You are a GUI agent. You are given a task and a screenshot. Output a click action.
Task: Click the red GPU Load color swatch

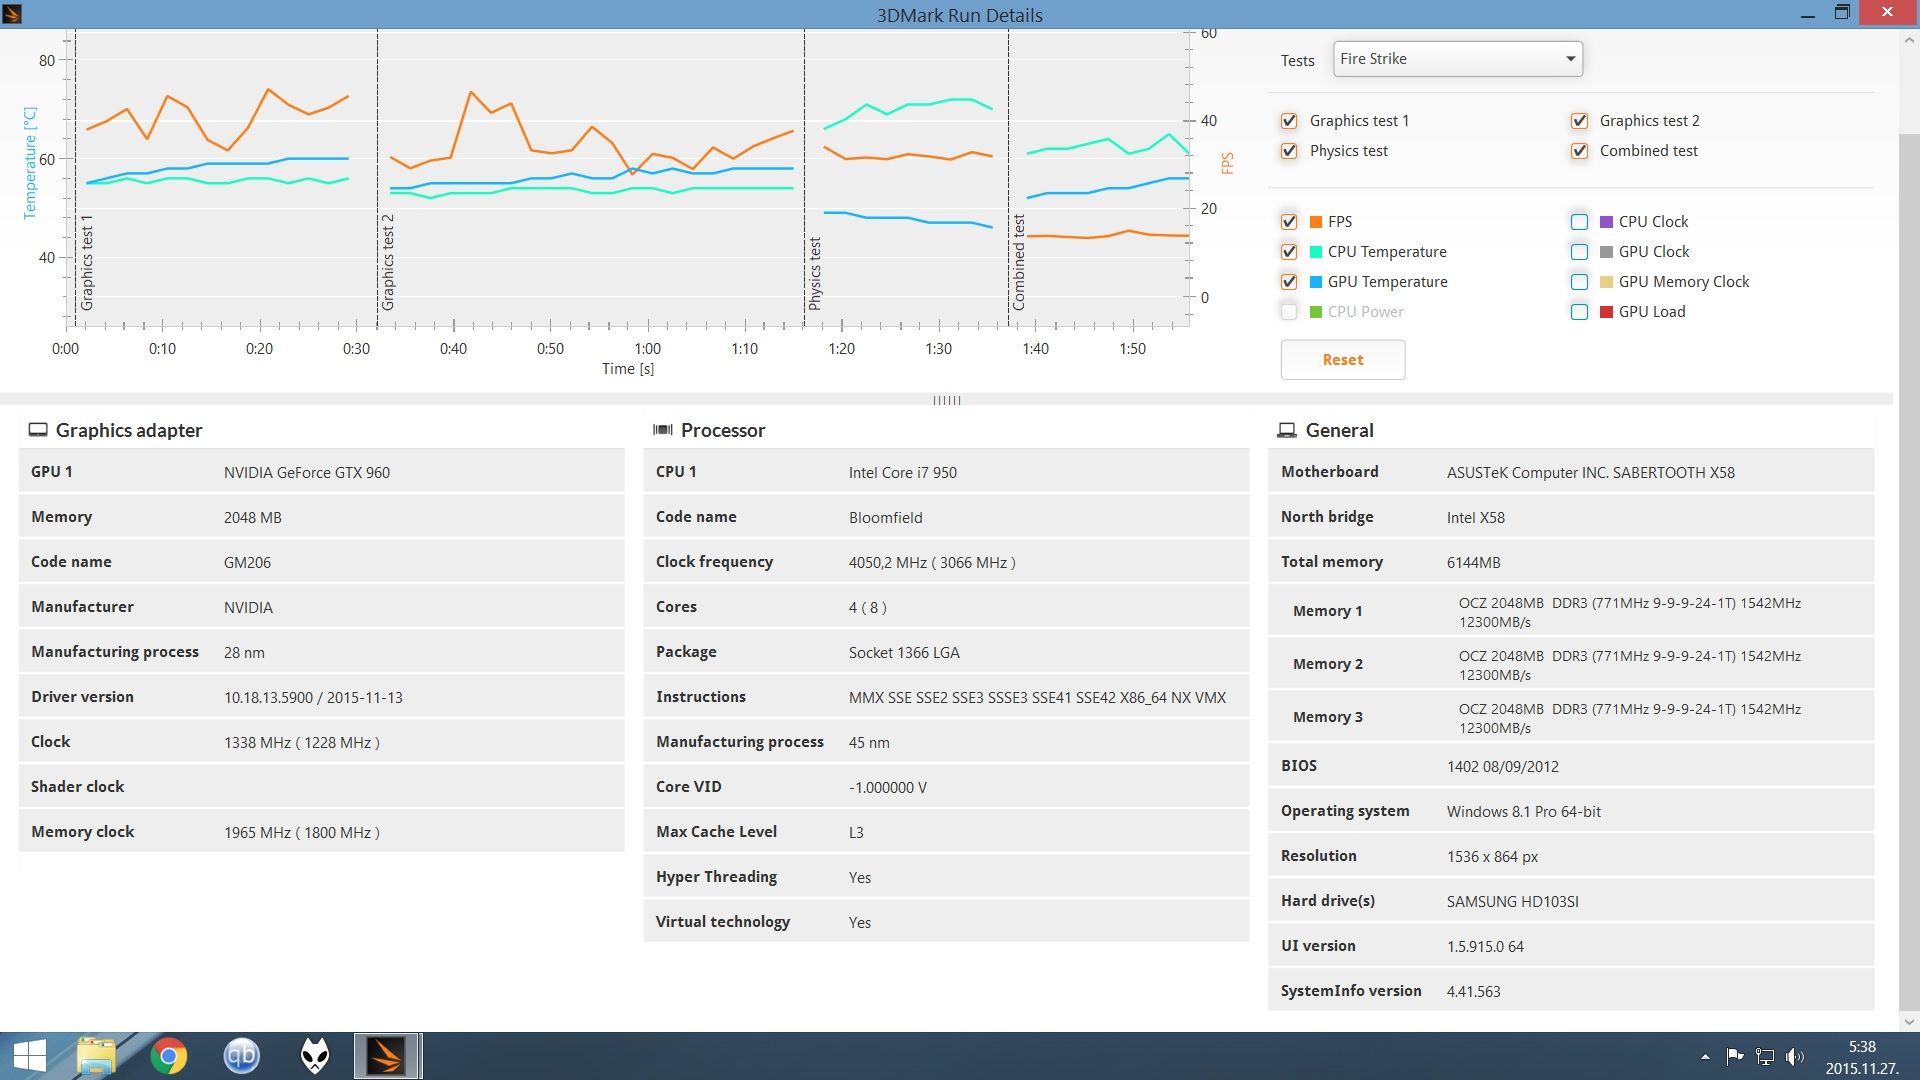(1606, 312)
